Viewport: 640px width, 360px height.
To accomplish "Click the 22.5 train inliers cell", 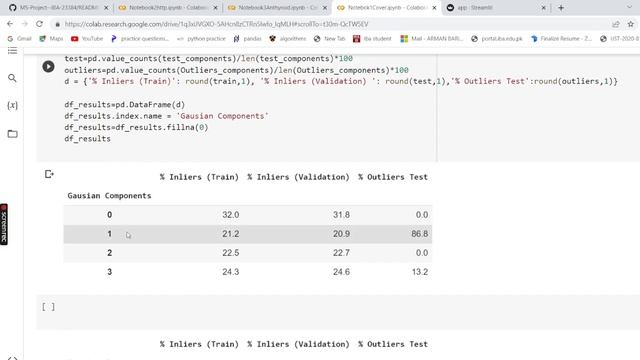I will 231,253.
